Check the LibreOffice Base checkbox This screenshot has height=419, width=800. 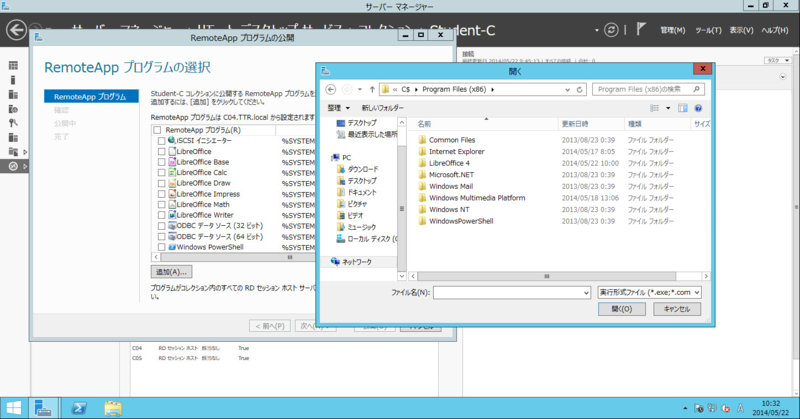162,162
